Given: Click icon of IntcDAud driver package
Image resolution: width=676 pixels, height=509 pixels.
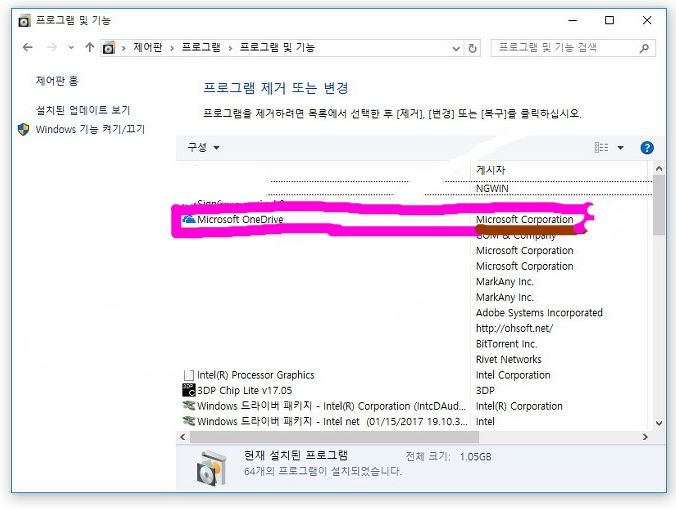Looking at the screenshot, I should click(189, 405).
